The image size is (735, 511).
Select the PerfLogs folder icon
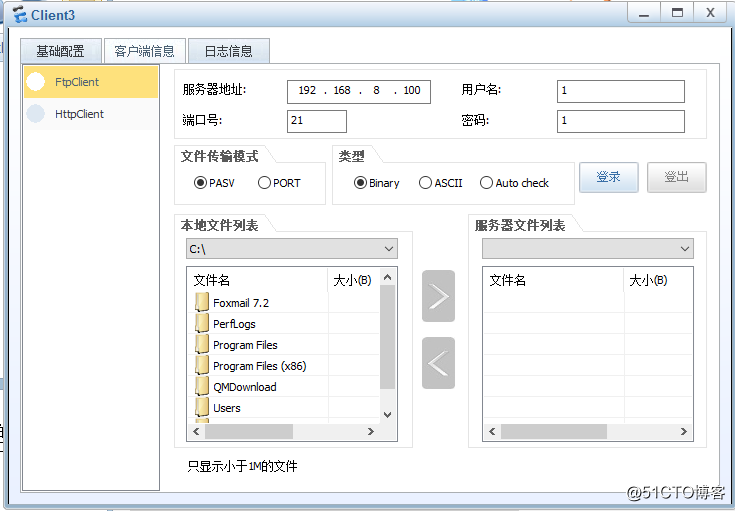[202, 323]
